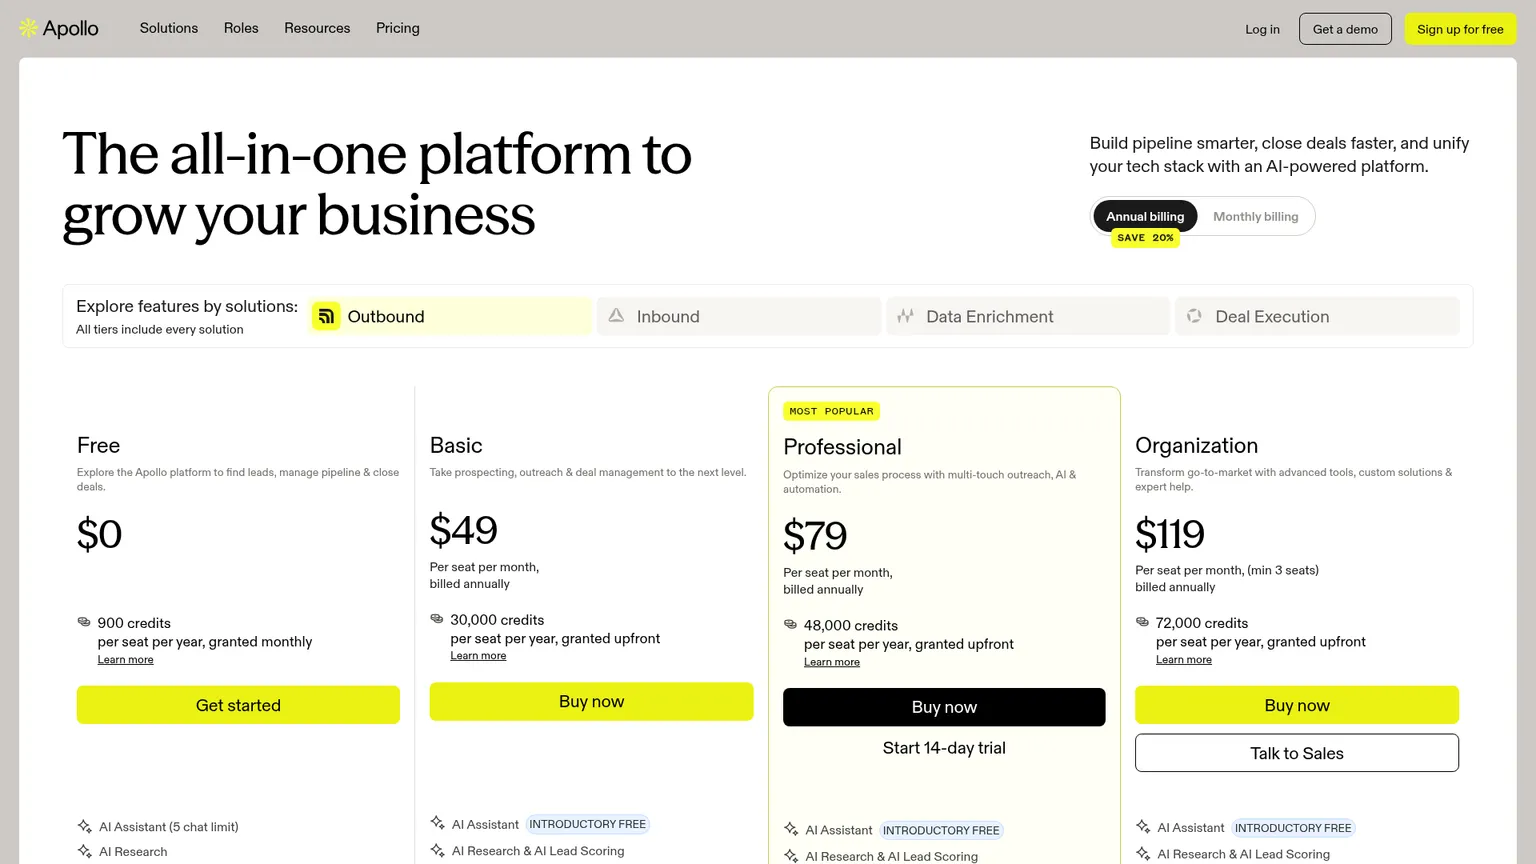
Task: Click the Data Enrichment icon
Action: pyautogui.click(x=905, y=316)
